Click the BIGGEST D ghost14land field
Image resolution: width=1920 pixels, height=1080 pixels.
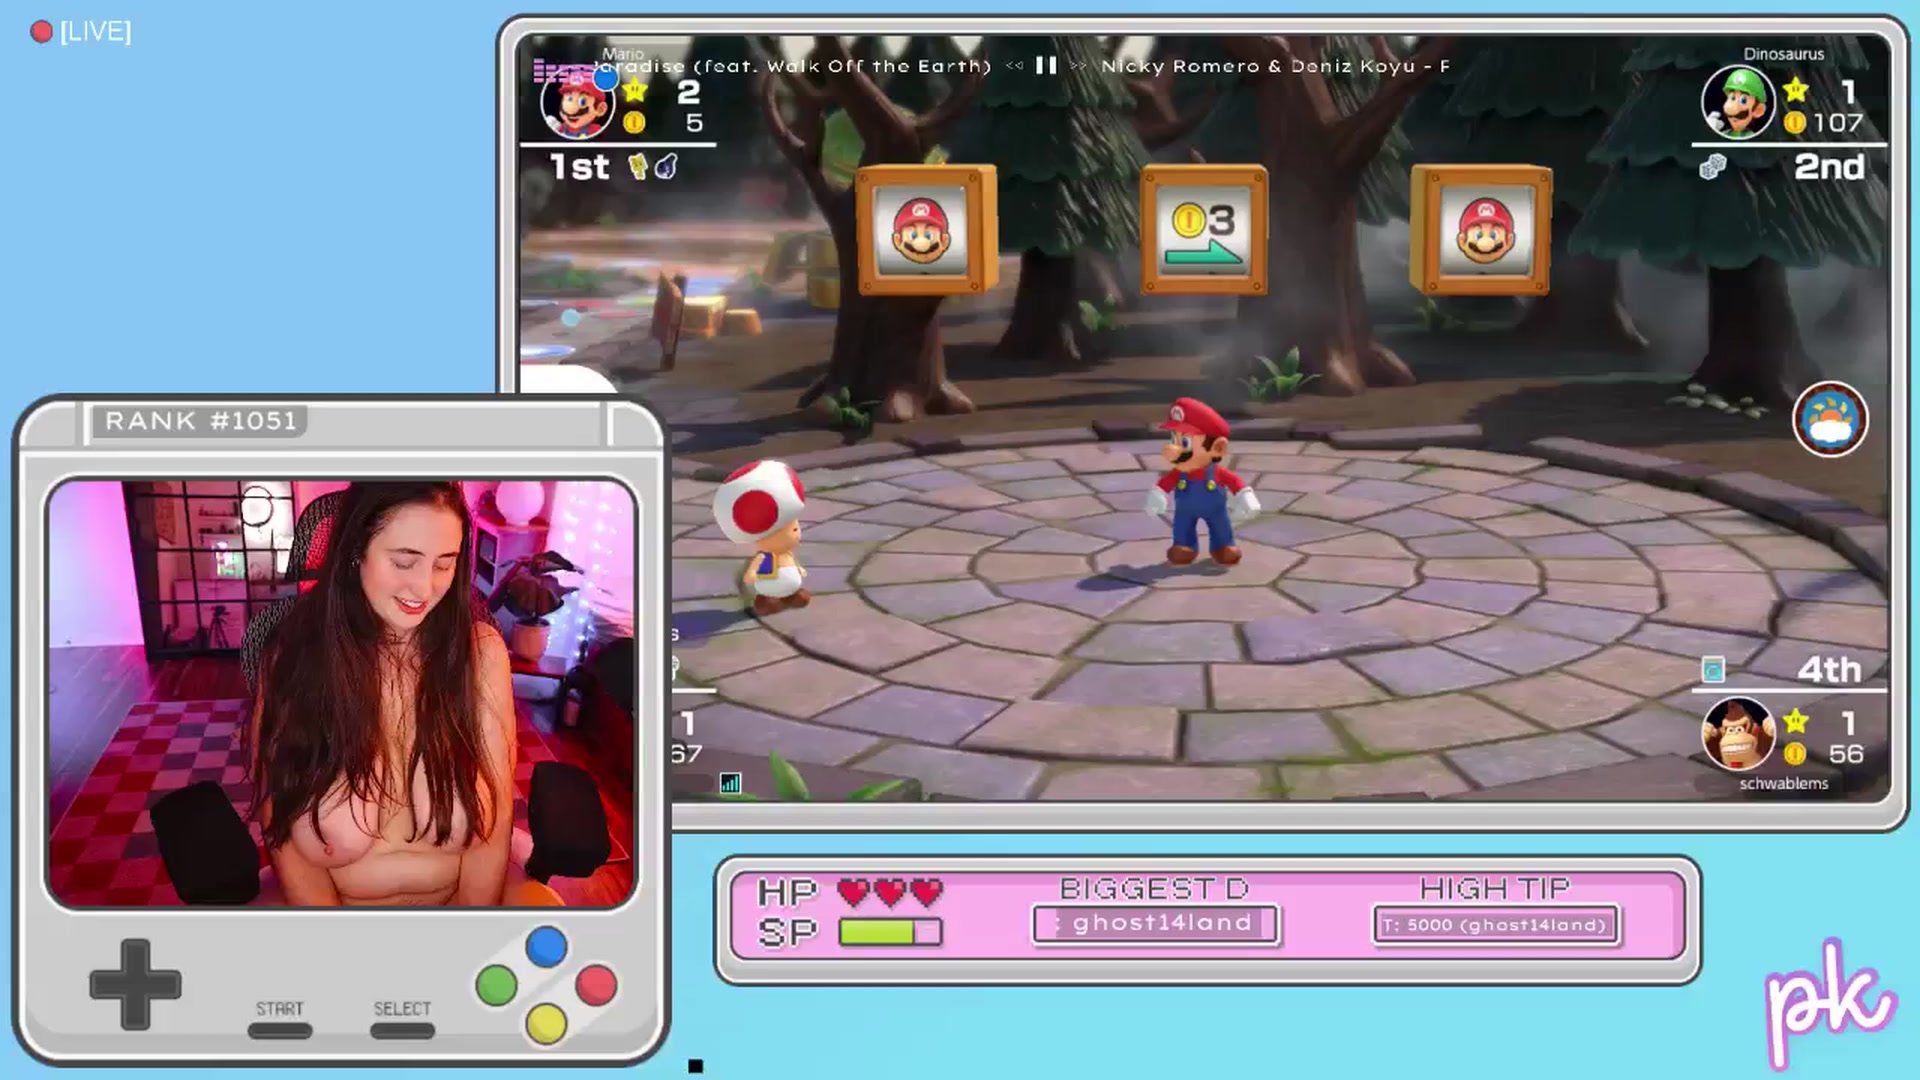pos(1156,924)
